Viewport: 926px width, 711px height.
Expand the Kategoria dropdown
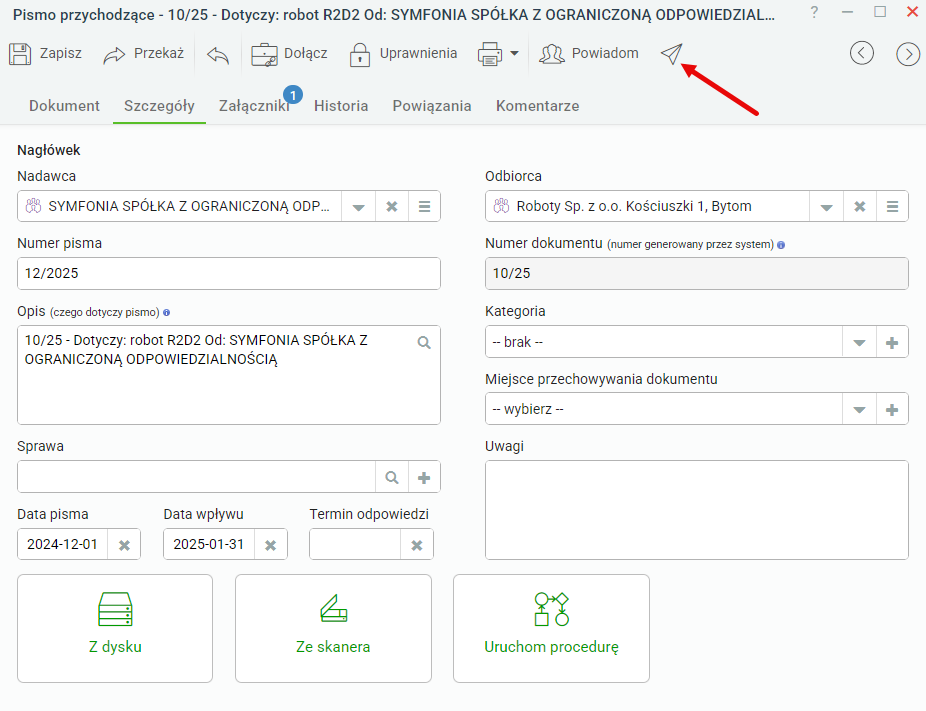click(x=859, y=343)
